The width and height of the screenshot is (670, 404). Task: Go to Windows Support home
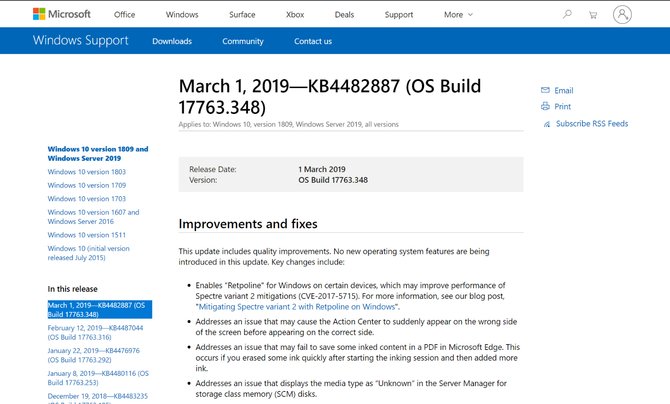pos(81,40)
